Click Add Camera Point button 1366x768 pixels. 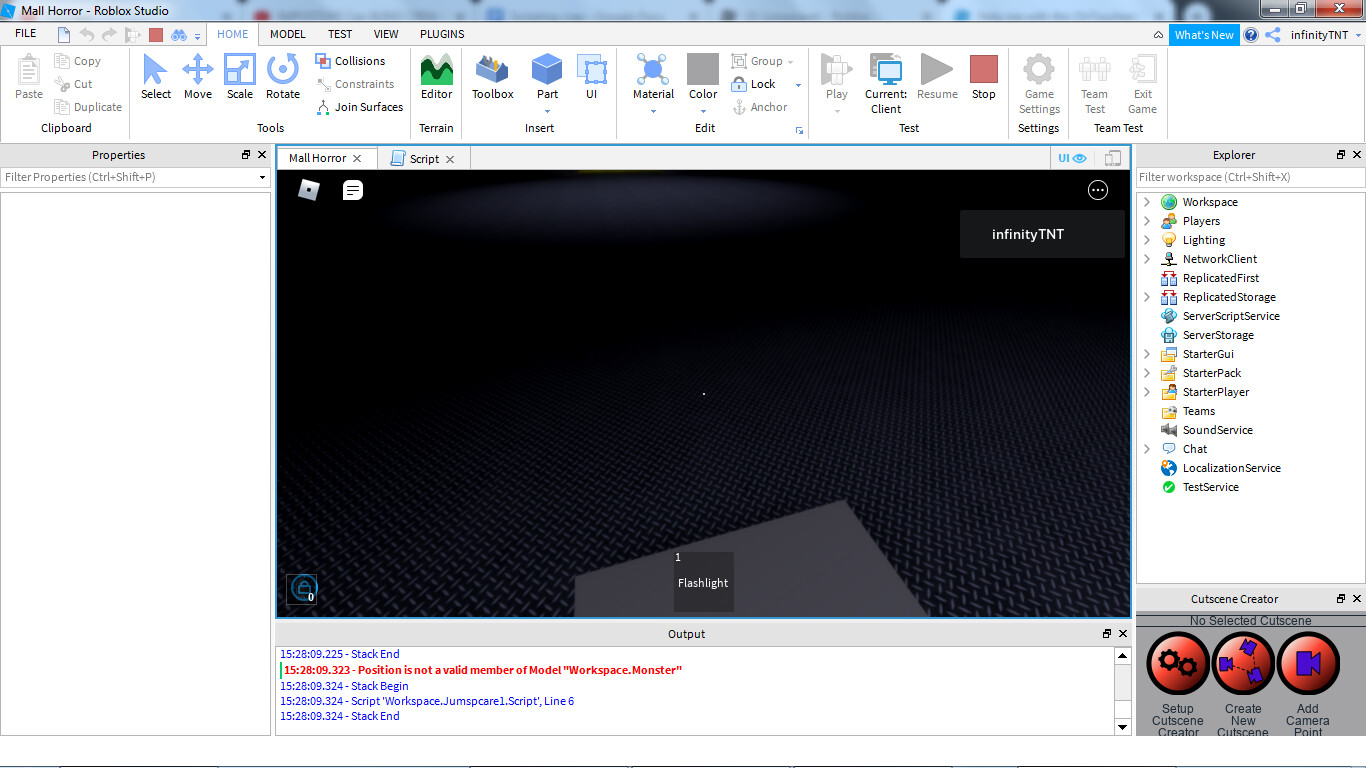[x=1308, y=663]
